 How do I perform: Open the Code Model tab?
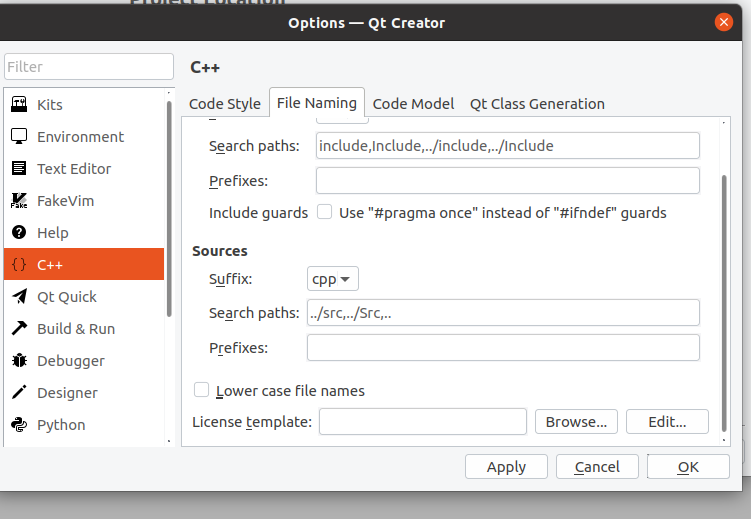pos(413,104)
